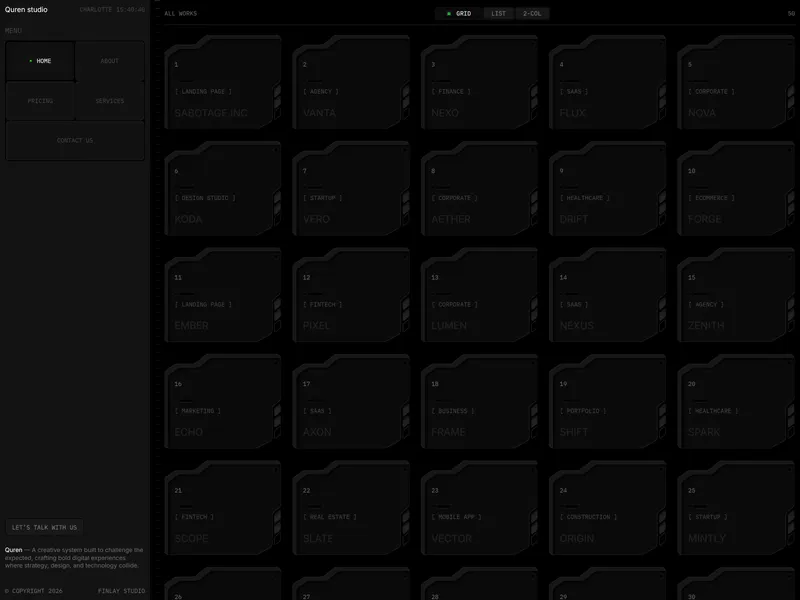Click the CONTACT US button
The width and height of the screenshot is (800, 600).
[75, 140]
